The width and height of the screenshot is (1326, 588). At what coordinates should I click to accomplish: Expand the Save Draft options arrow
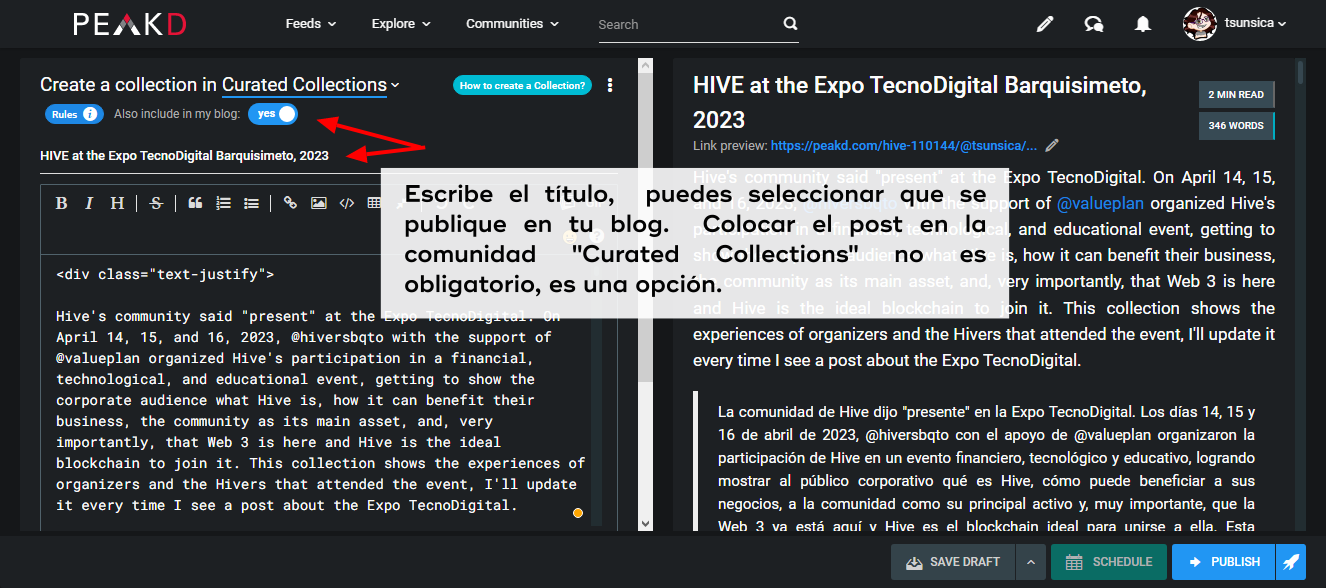pos(1030,562)
